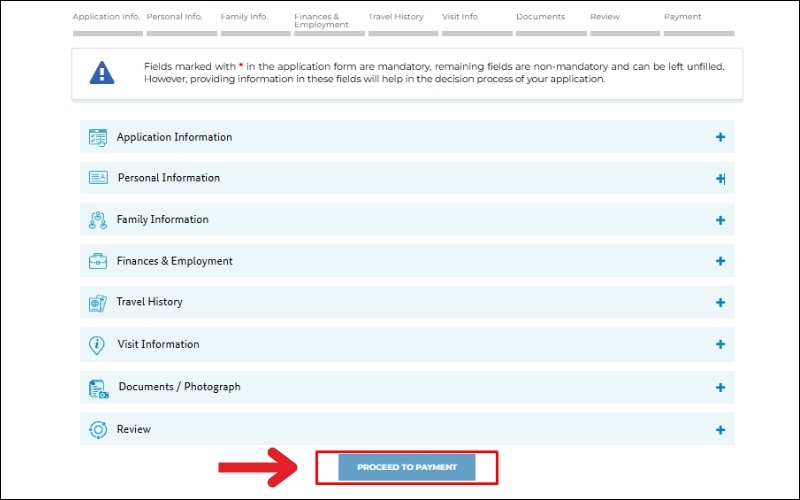Expand Personal Information with the plus sign
Viewport: 800px width, 500px height.
pyautogui.click(x=720, y=179)
